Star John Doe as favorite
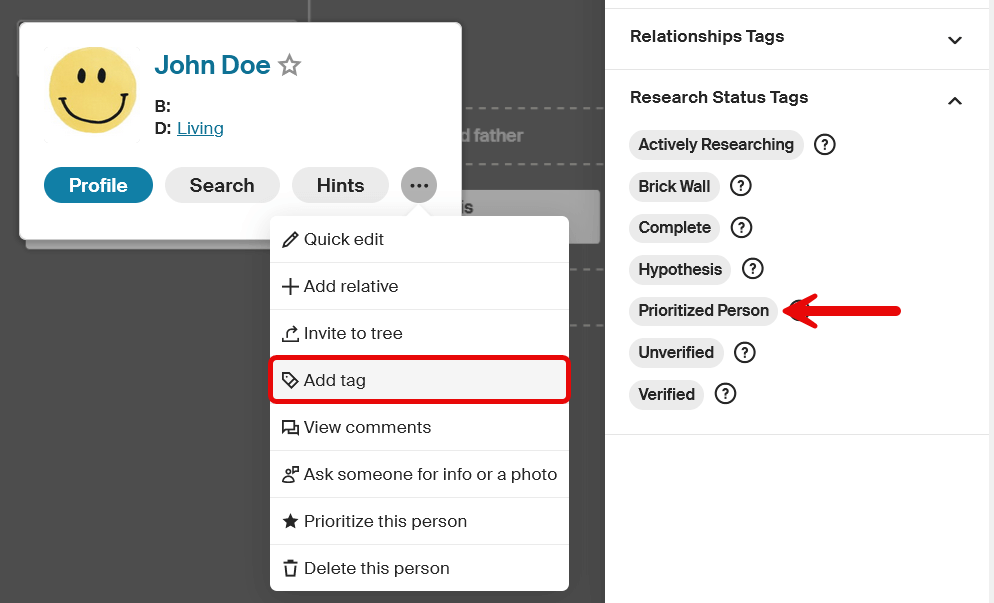Screen dimensions: 994x603 (290, 65)
